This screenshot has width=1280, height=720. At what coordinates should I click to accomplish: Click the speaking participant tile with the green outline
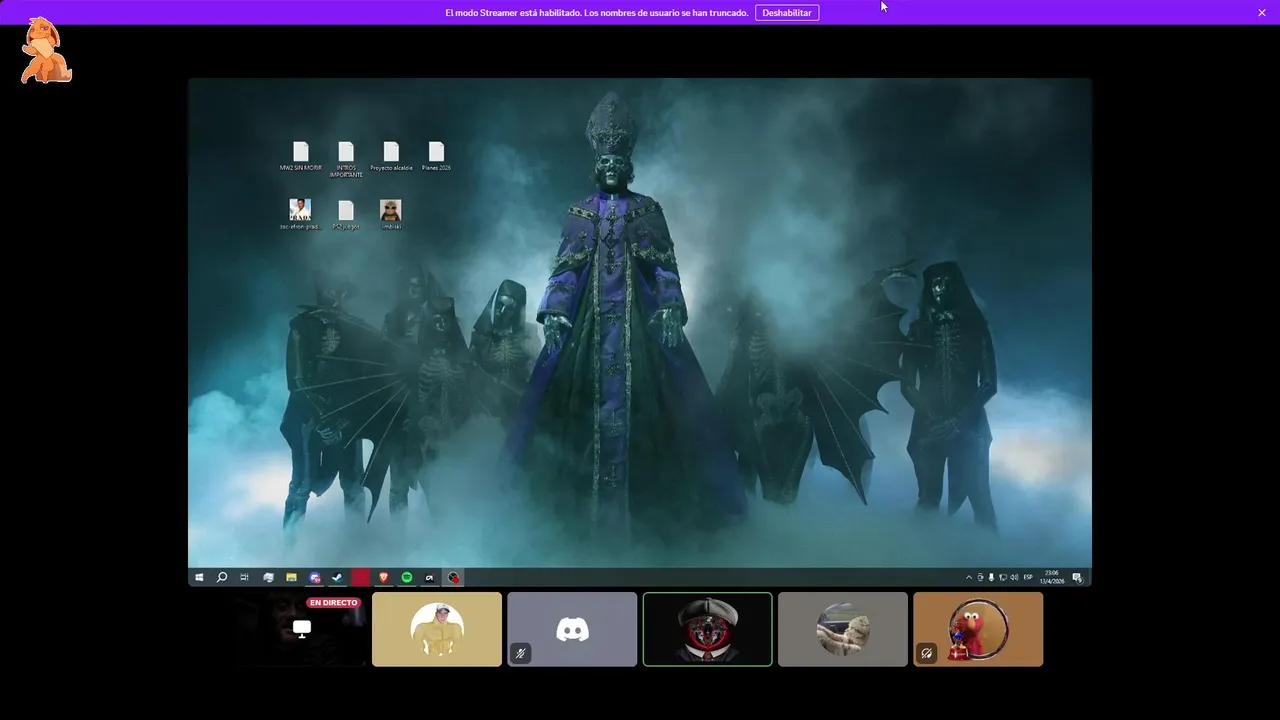(x=707, y=629)
